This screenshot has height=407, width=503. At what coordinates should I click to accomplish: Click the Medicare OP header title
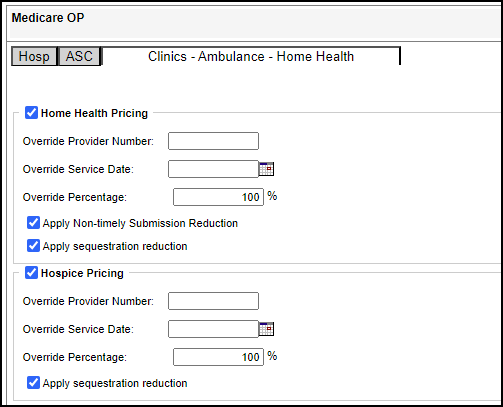(48, 18)
